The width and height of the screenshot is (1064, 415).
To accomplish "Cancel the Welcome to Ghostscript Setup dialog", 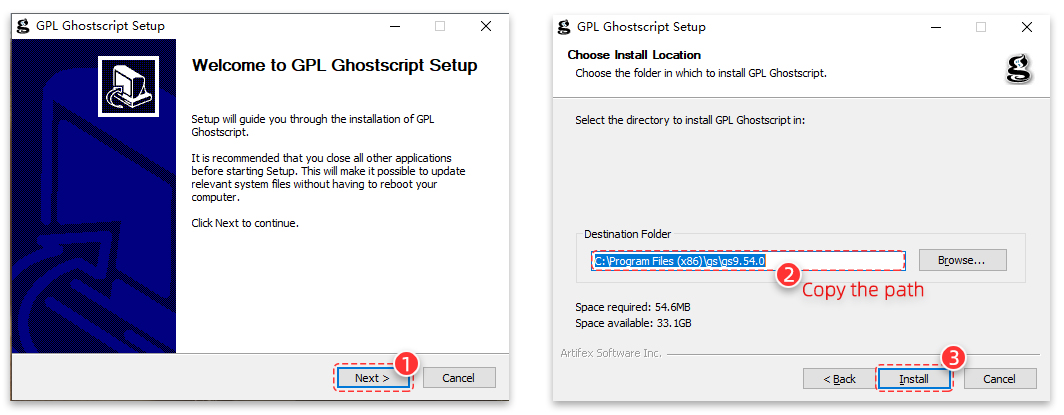I will click(459, 378).
